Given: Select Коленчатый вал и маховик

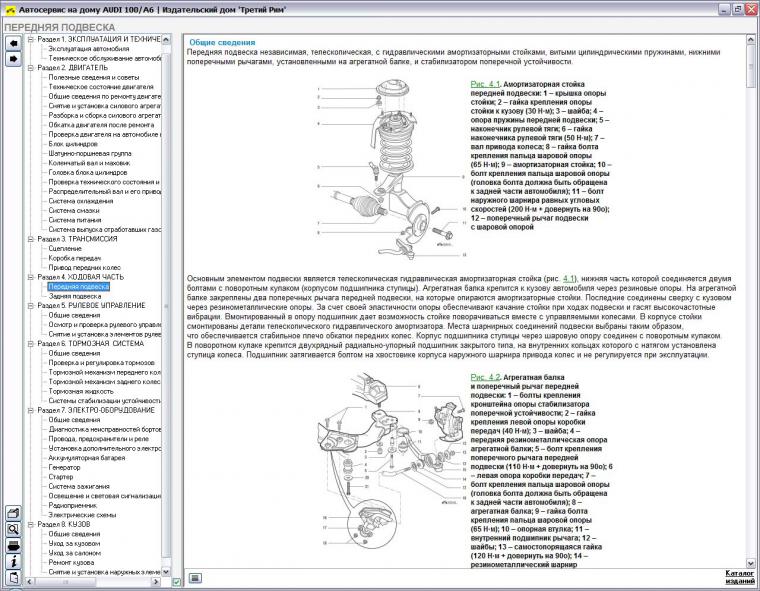Looking at the screenshot, I should tap(89, 163).
